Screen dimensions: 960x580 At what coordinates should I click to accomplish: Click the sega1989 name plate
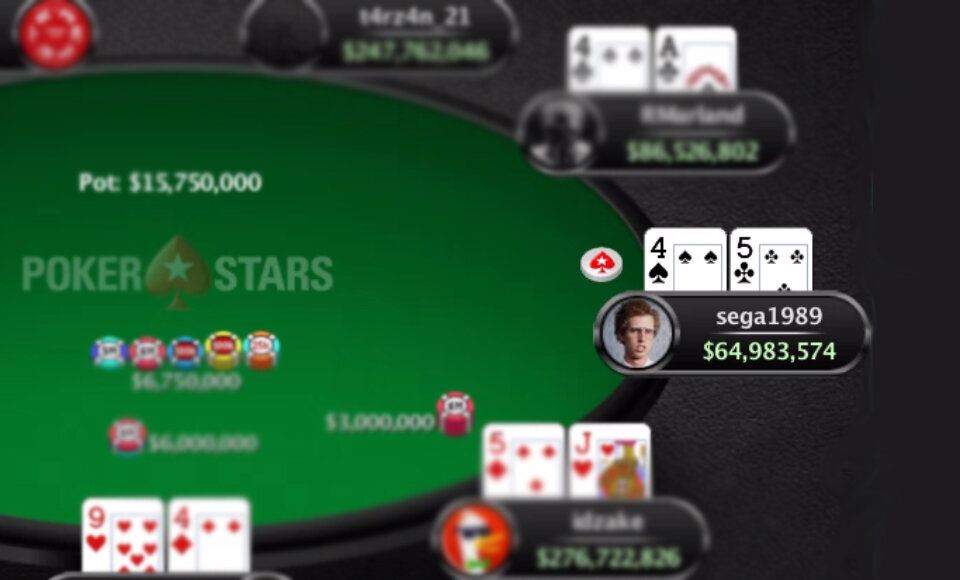click(733, 333)
